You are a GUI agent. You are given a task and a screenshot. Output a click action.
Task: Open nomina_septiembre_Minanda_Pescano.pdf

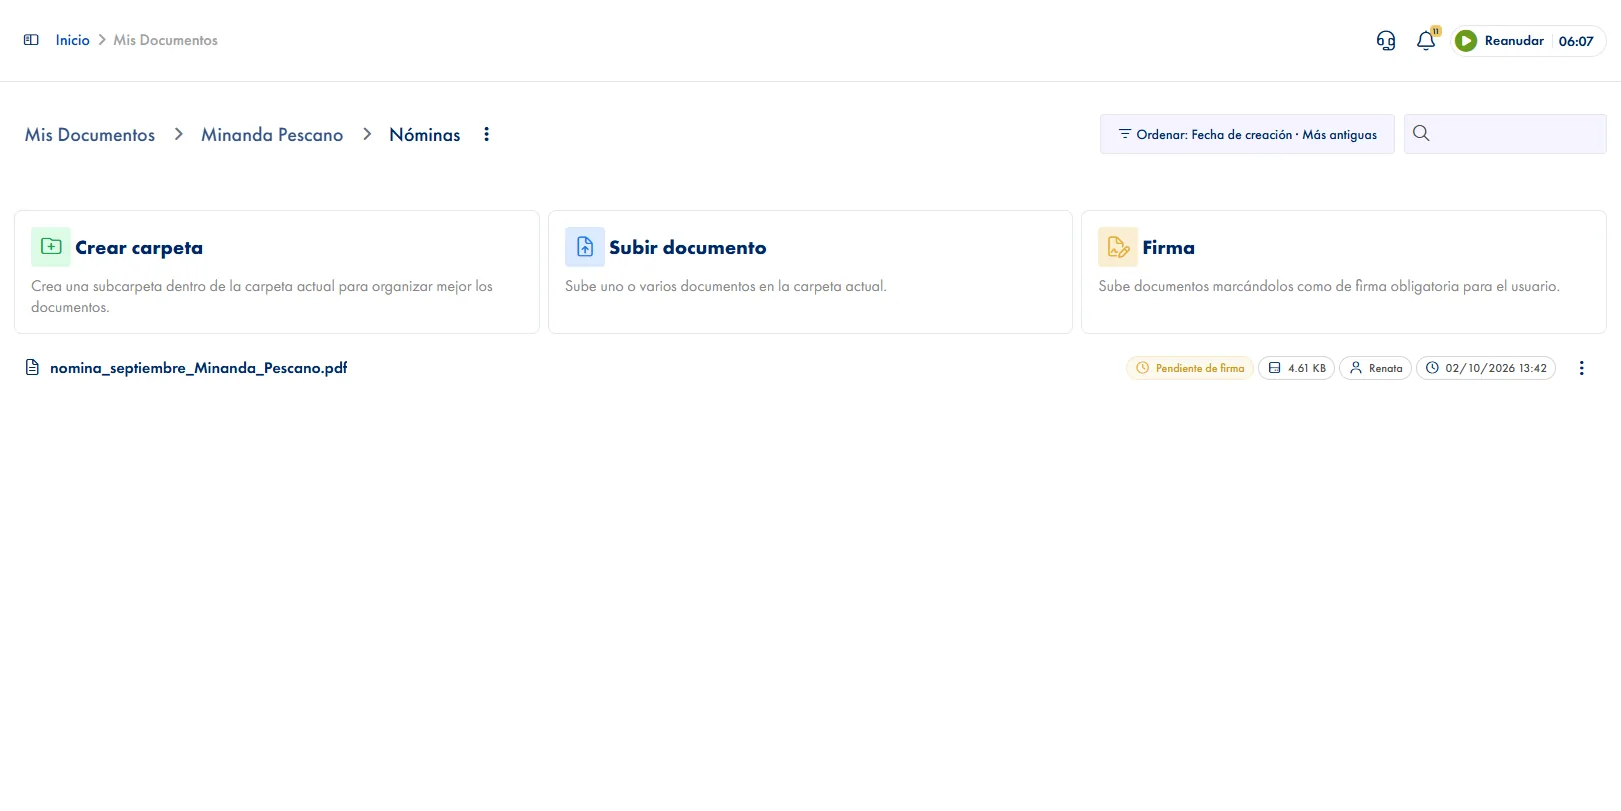point(199,368)
